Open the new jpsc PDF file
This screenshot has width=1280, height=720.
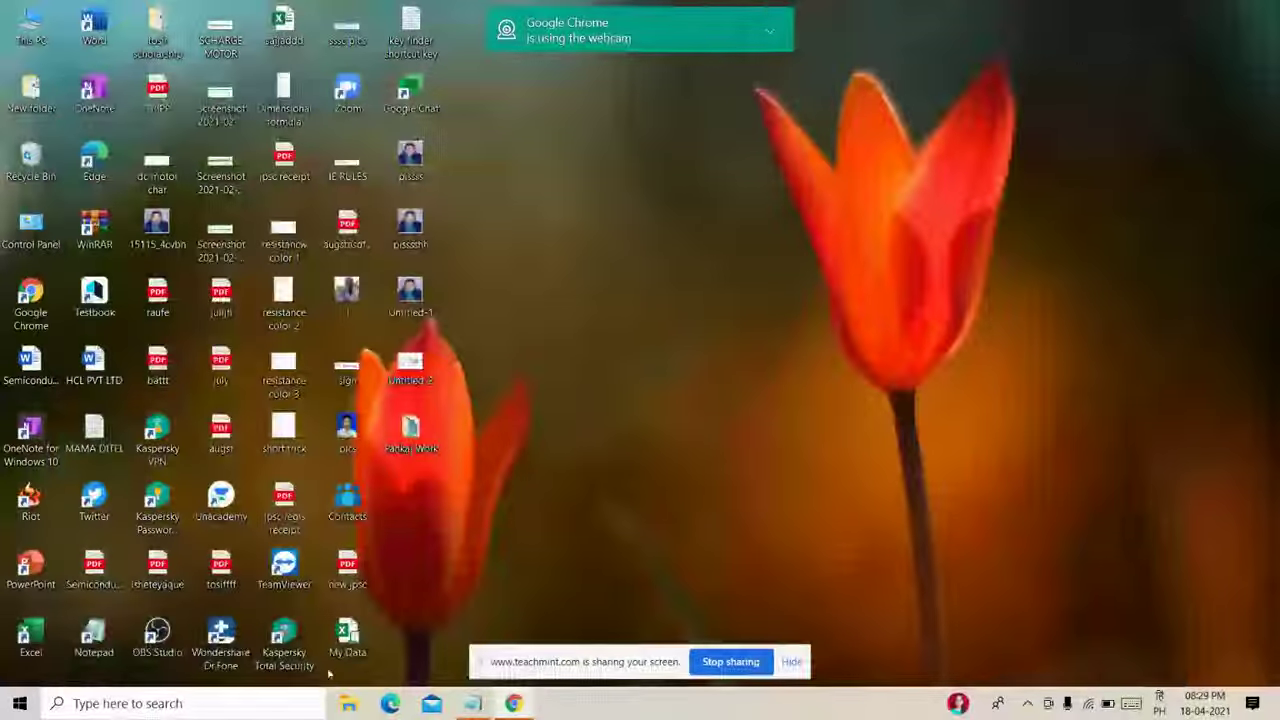(x=347, y=570)
